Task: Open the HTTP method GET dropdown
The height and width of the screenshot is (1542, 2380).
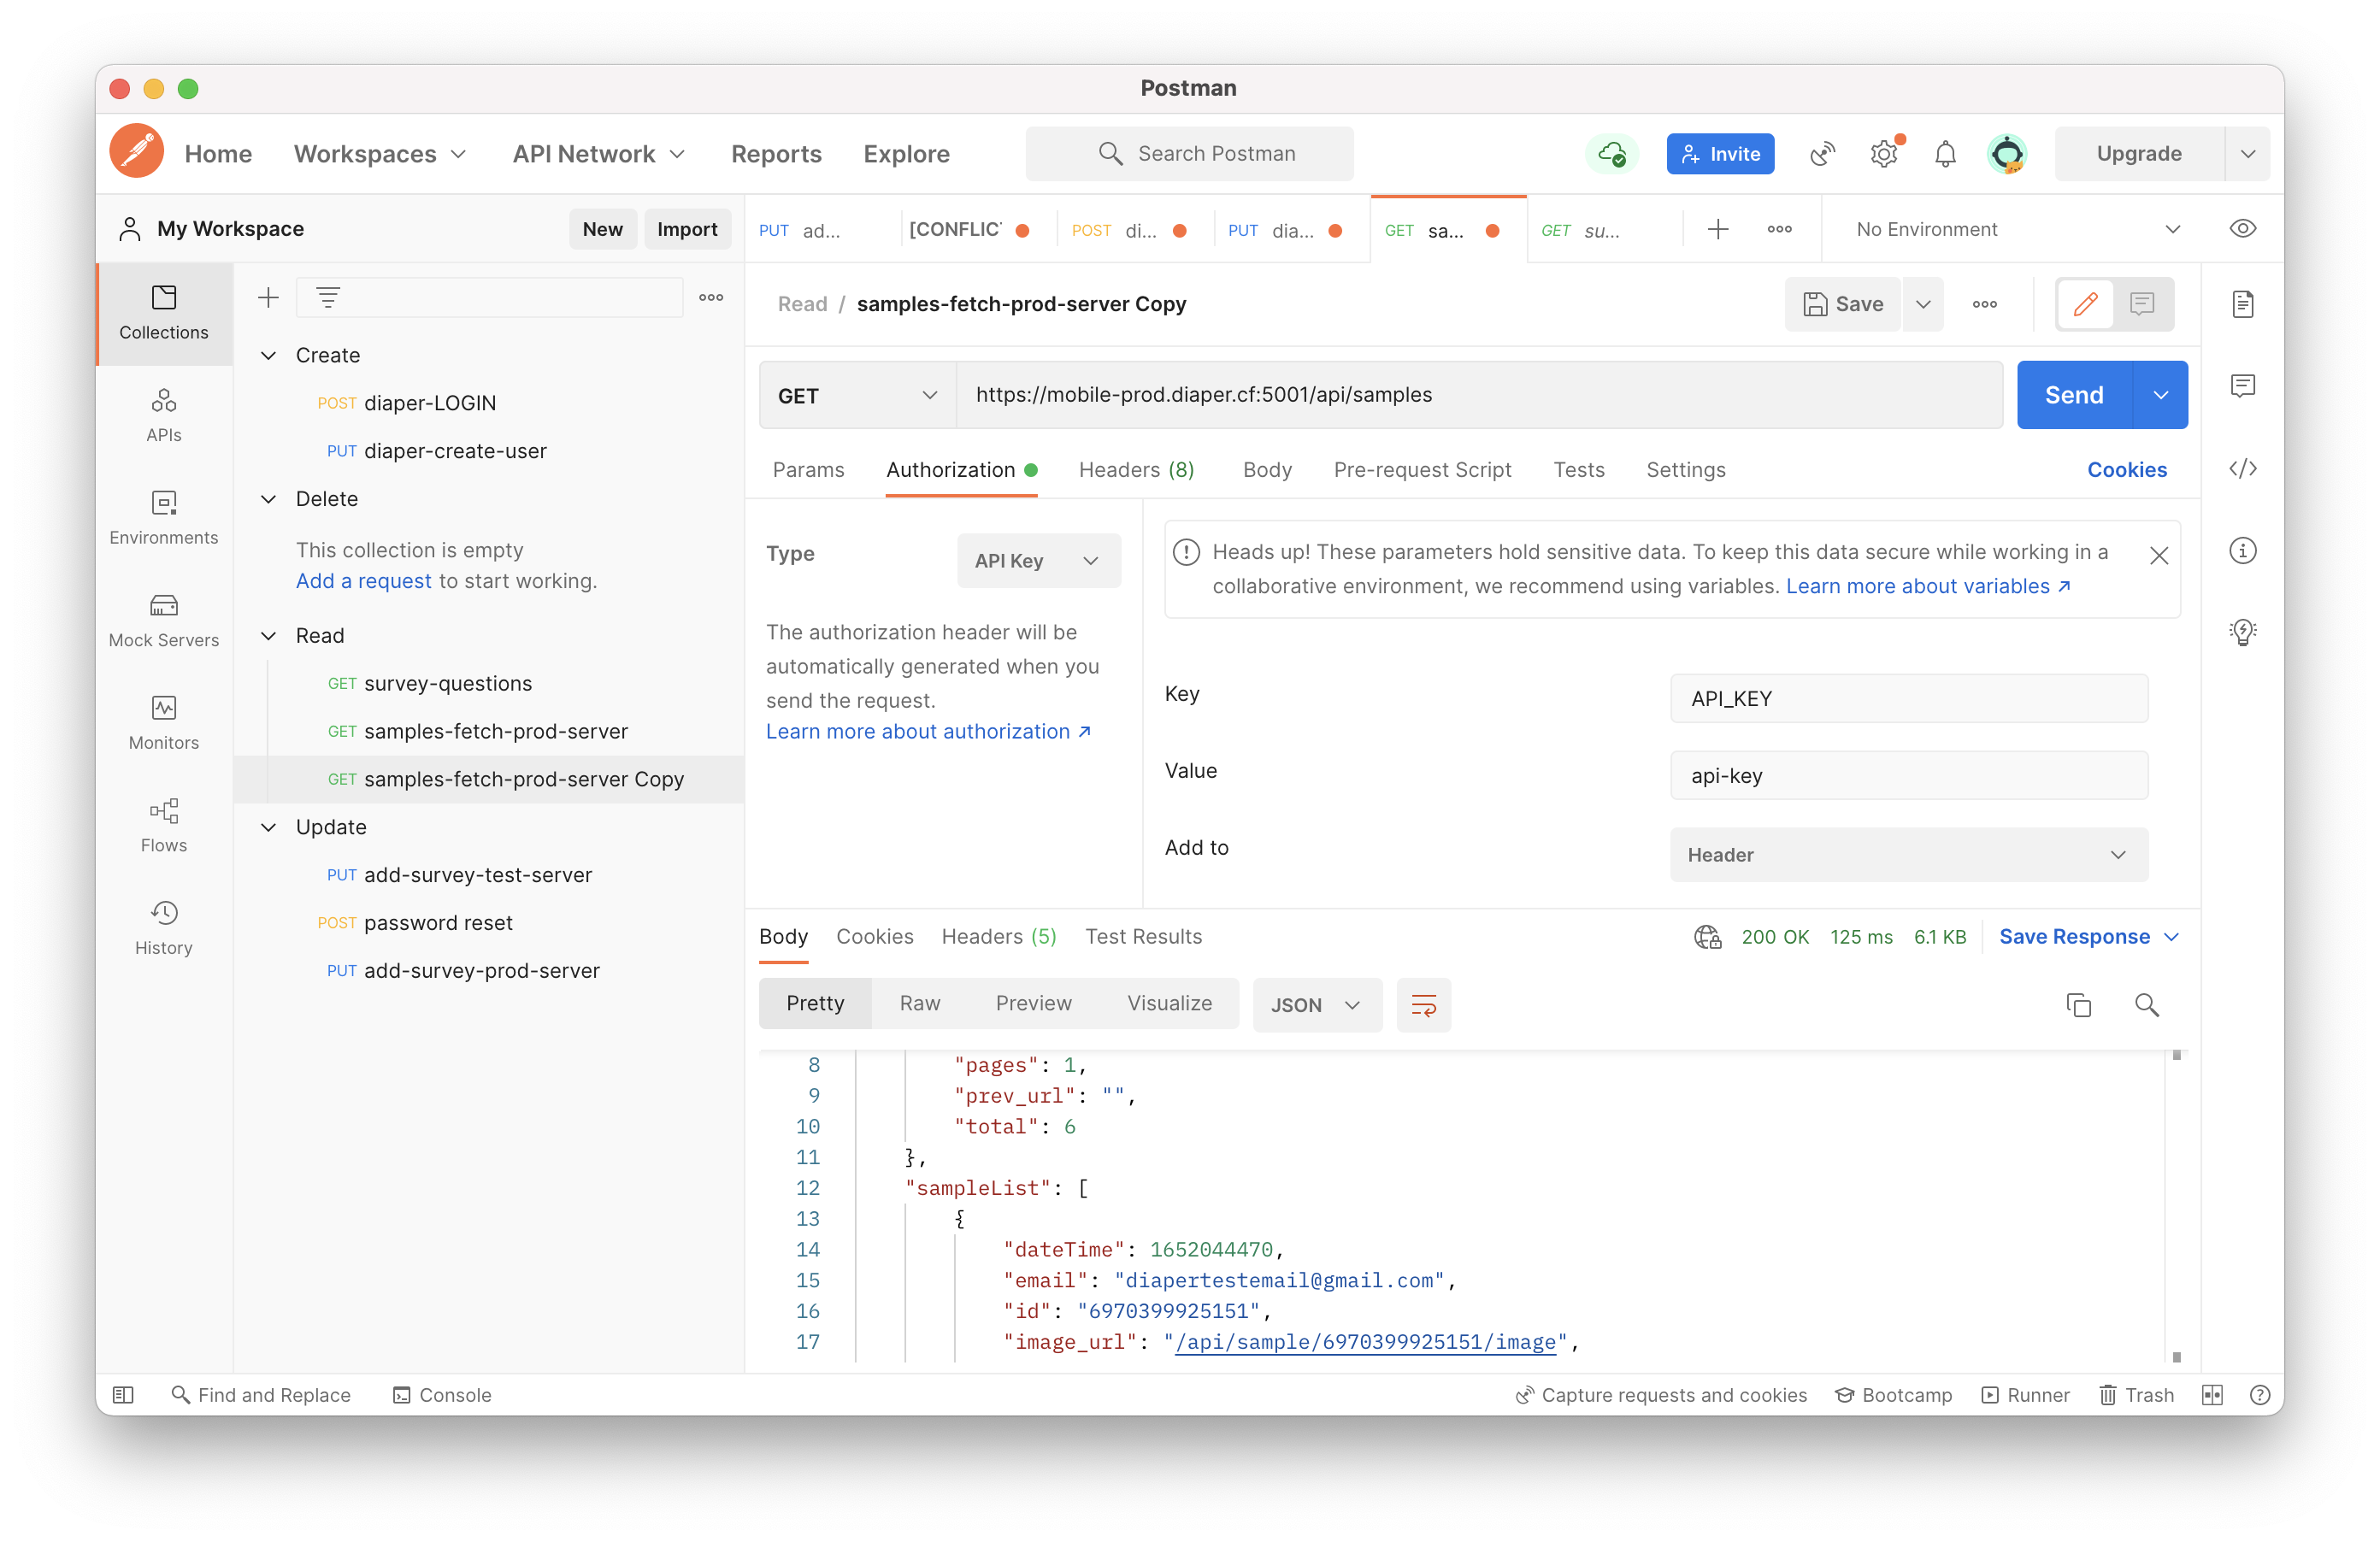Action: (x=857, y=395)
